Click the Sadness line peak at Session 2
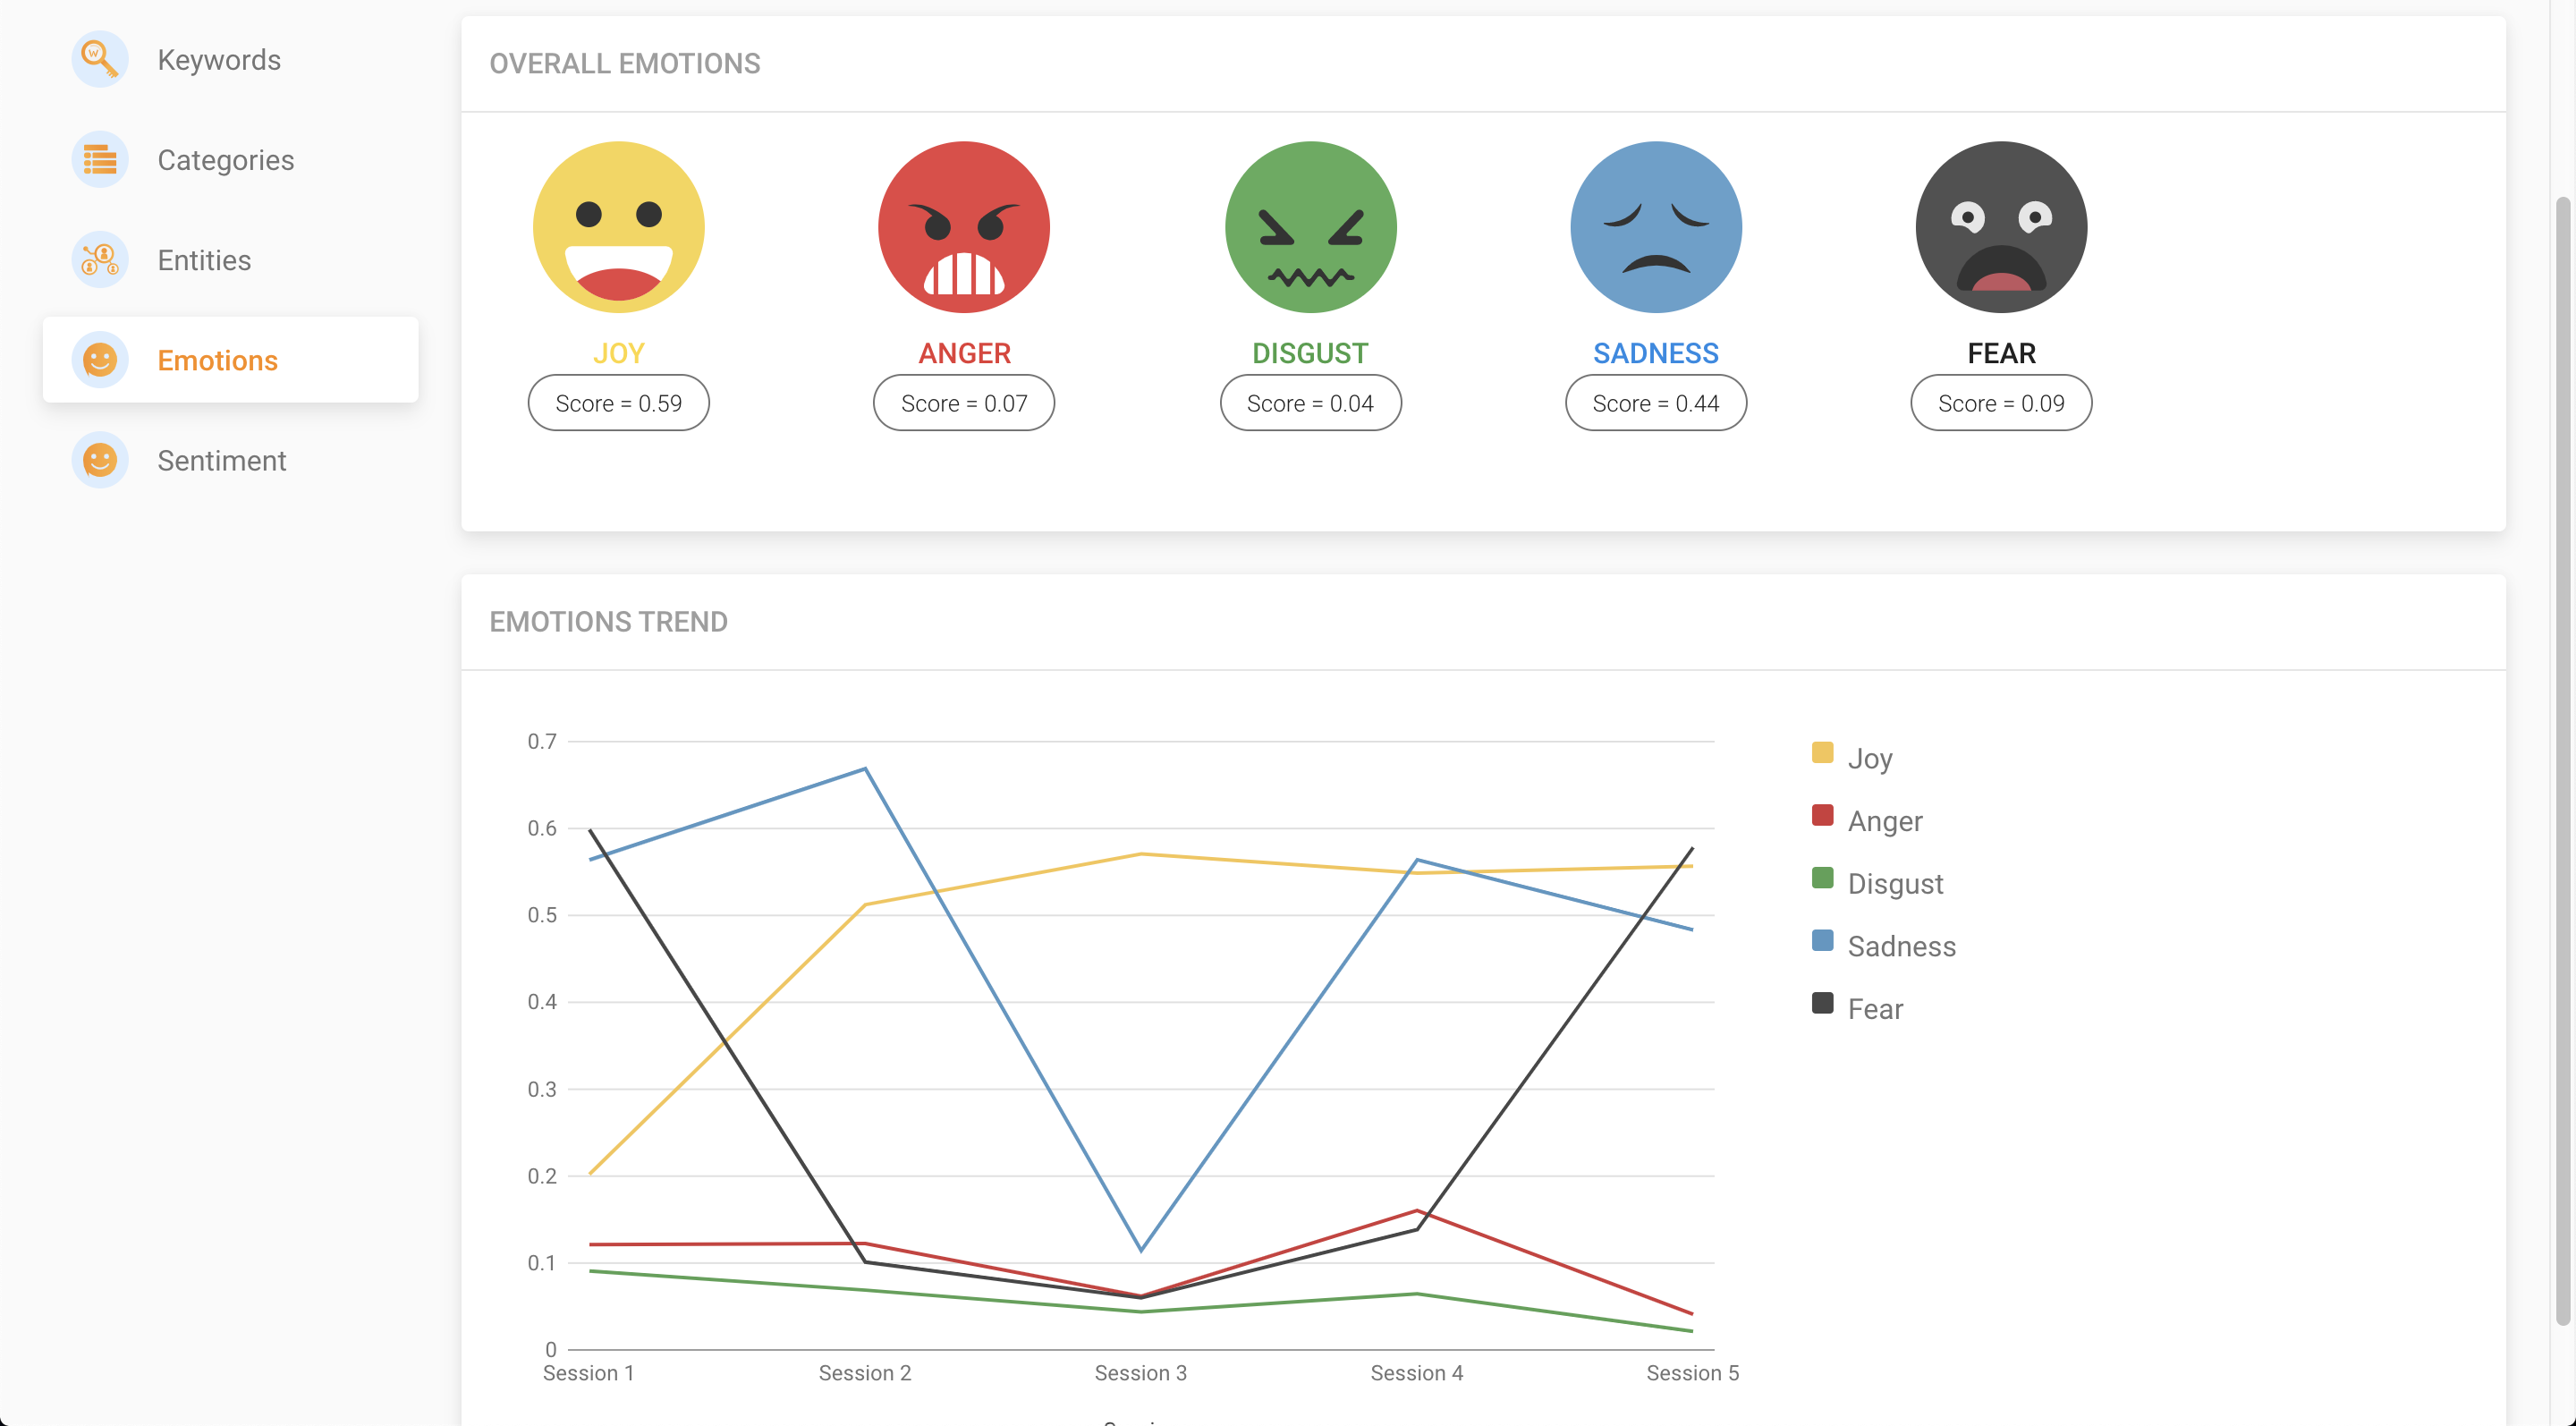The width and height of the screenshot is (2576, 1426). click(865, 768)
